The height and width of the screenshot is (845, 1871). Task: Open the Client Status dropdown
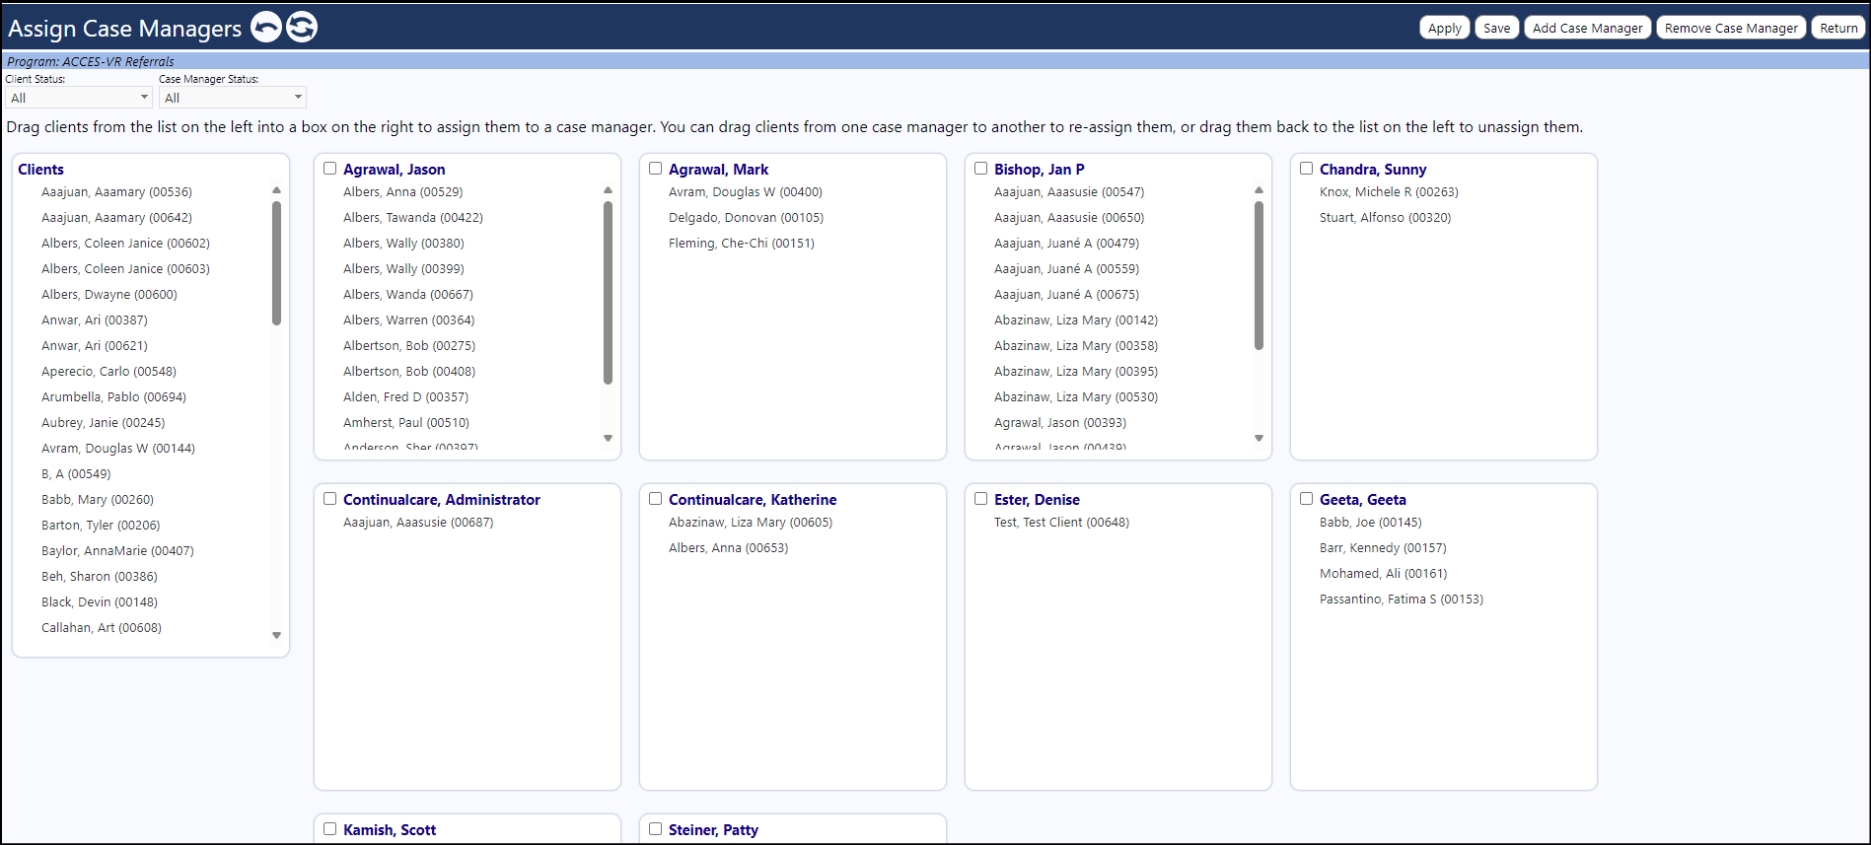click(x=78, y=97)
